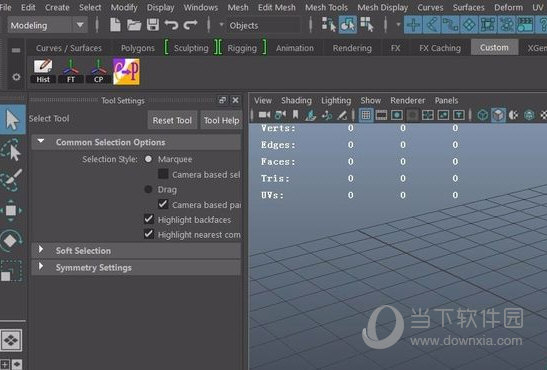547x370 pixels.
Task: Activate the Paint Selection tool
Action: tap(11, 180)
